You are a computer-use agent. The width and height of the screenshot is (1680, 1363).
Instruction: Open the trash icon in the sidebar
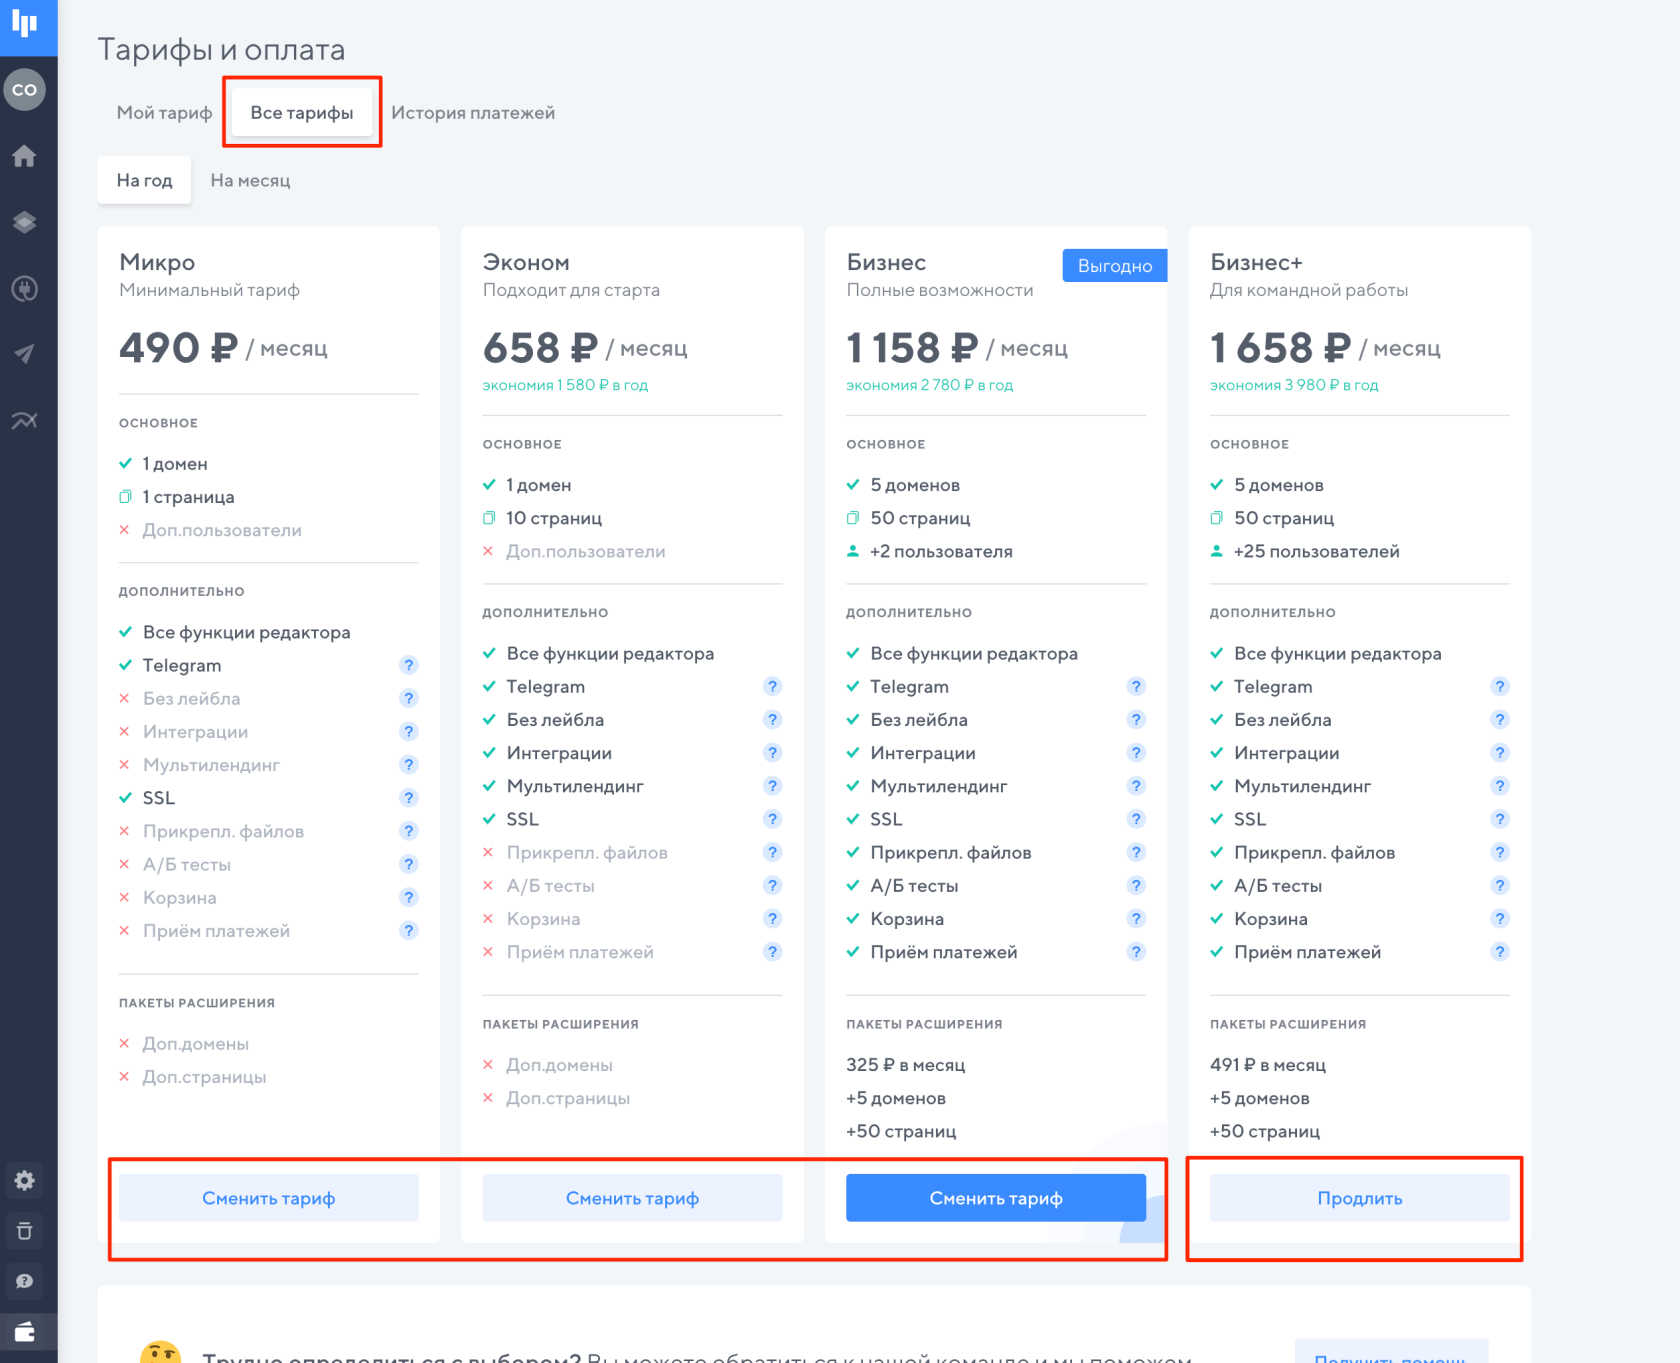pyautogui.click(x=25, y=1231)
